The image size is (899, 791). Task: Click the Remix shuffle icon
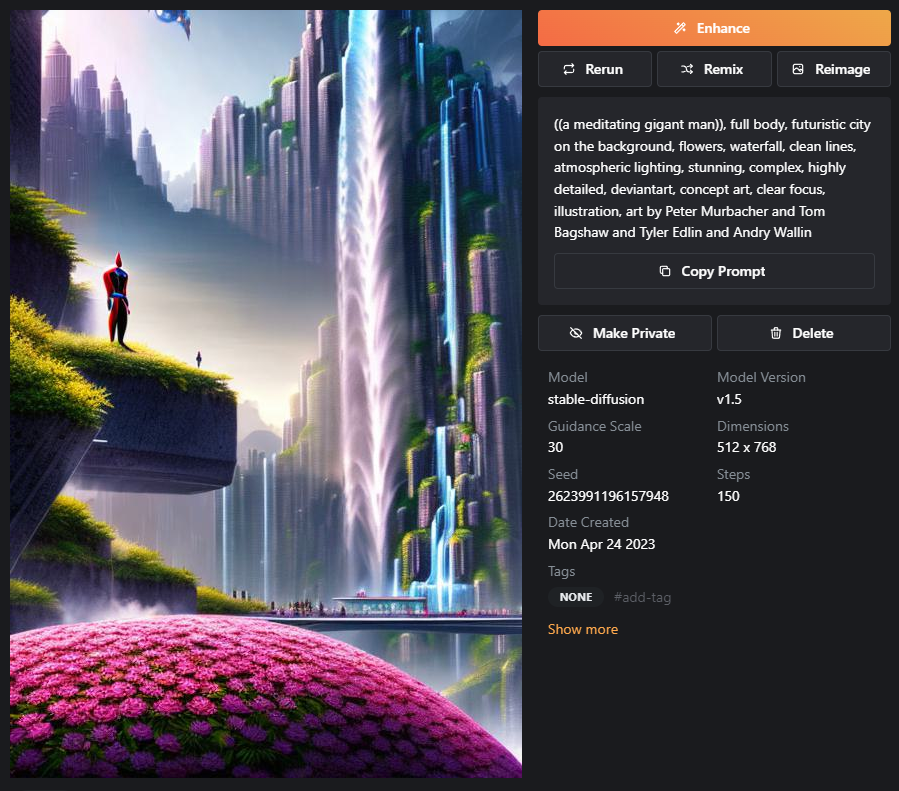687,69
